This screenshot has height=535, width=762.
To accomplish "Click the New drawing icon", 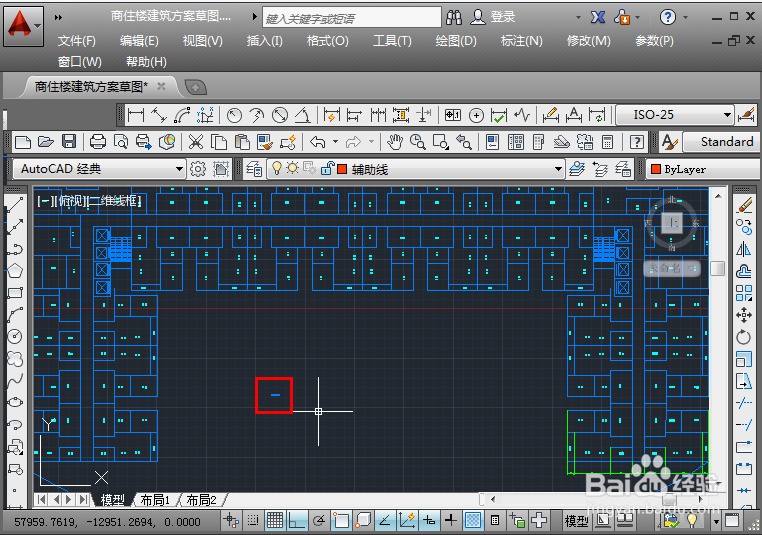I will (23, 142).
